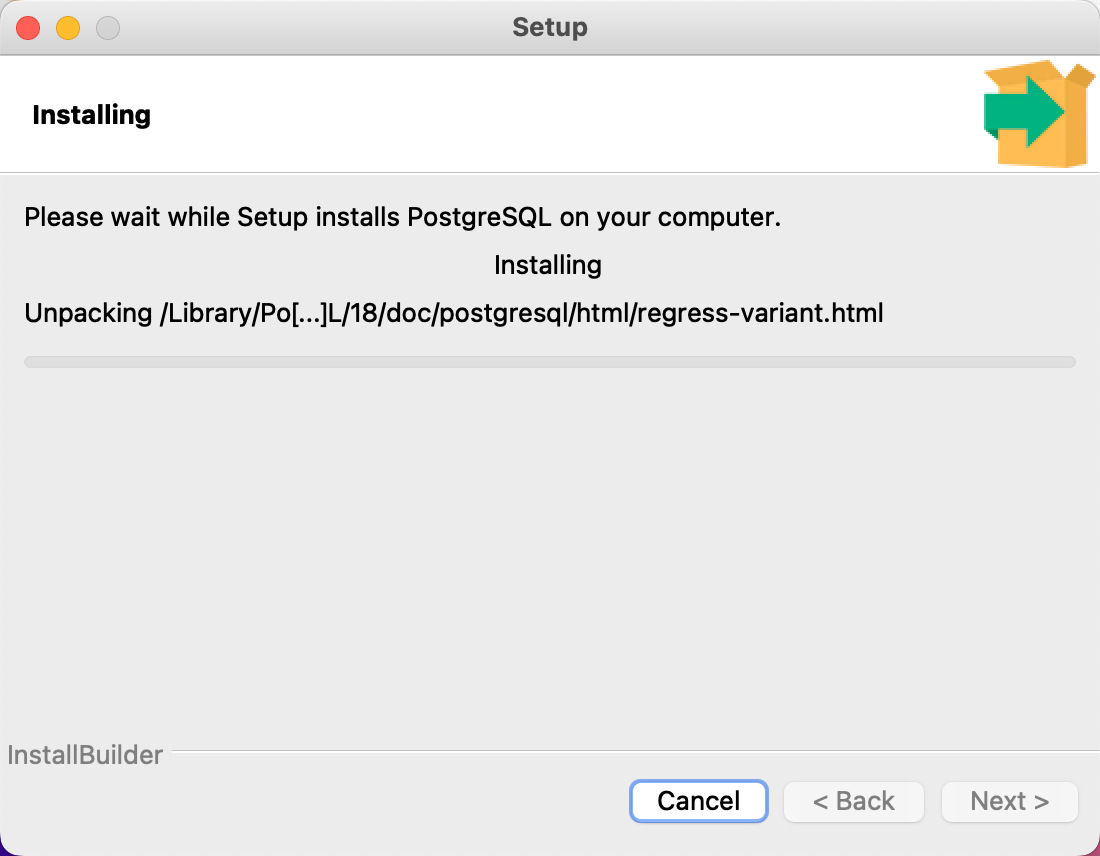Viewport: 1100px width, 856px height.
Task: Click the regress-variant.html filename text
Action: (760, 313)
